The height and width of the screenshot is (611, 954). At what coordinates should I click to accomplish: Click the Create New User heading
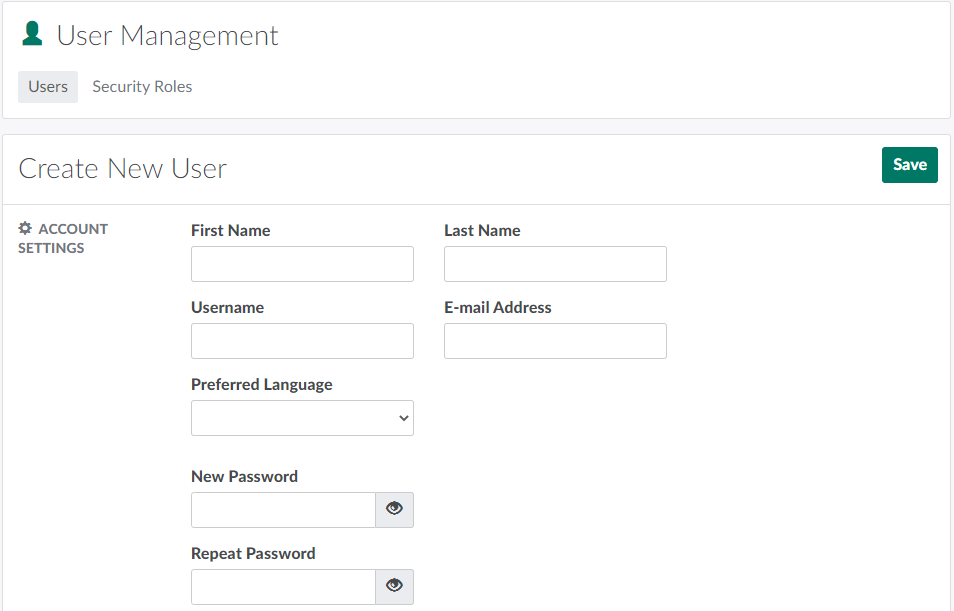pos(123,169)
